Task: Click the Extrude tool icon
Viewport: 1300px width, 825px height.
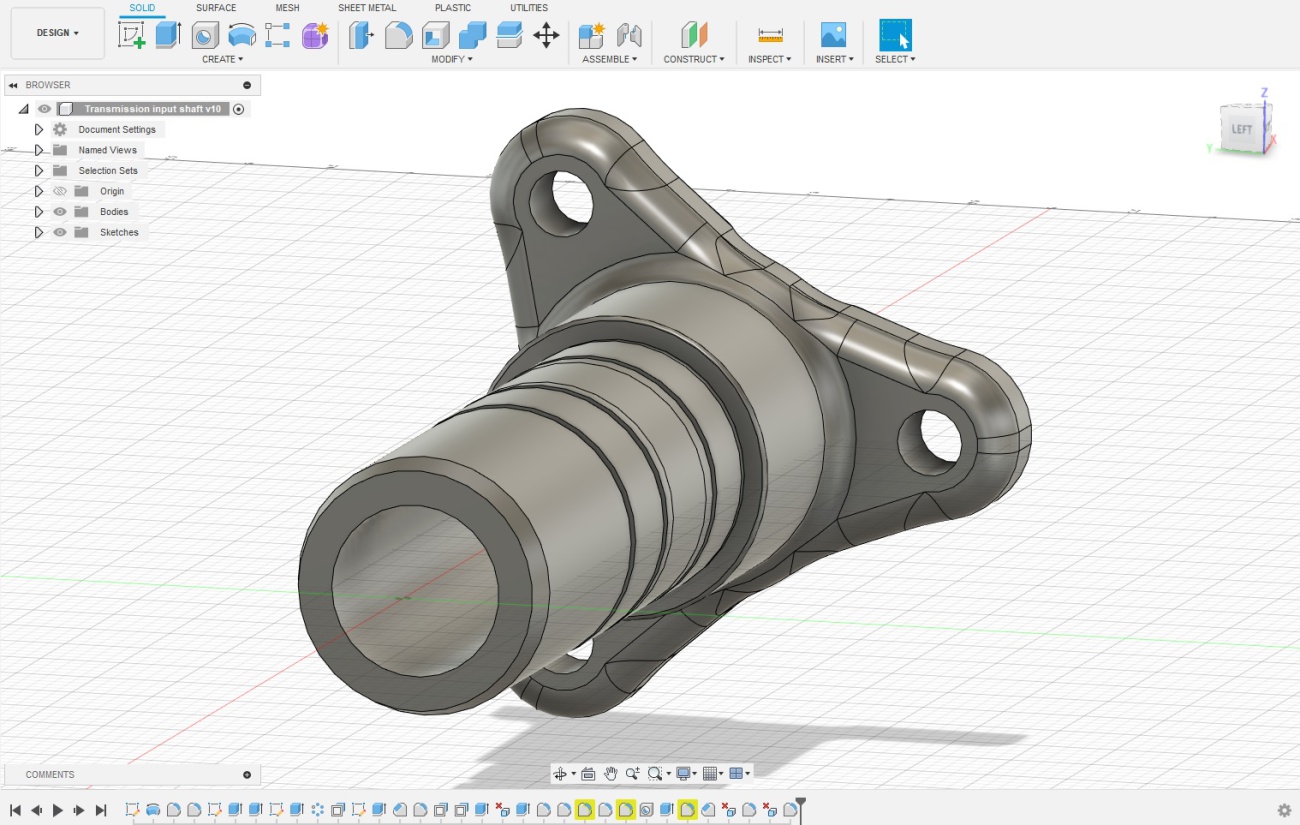Action: [x=168, y=36]
